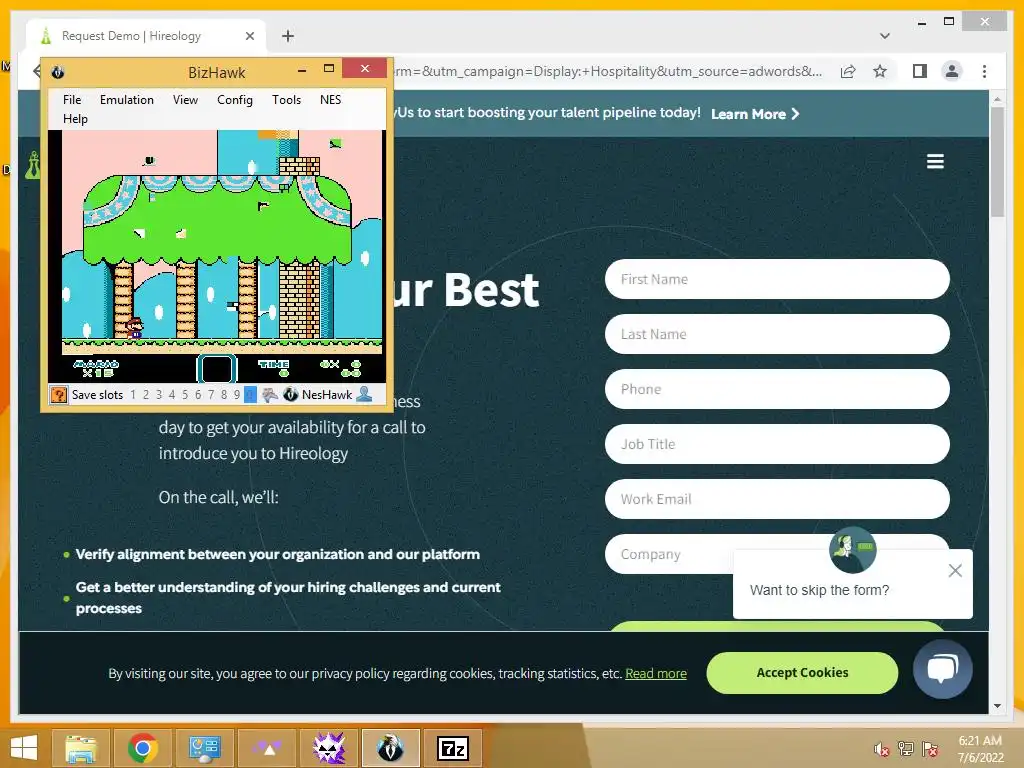Open a new Chrome tab
1024x768 pixels.
[287, 36]
